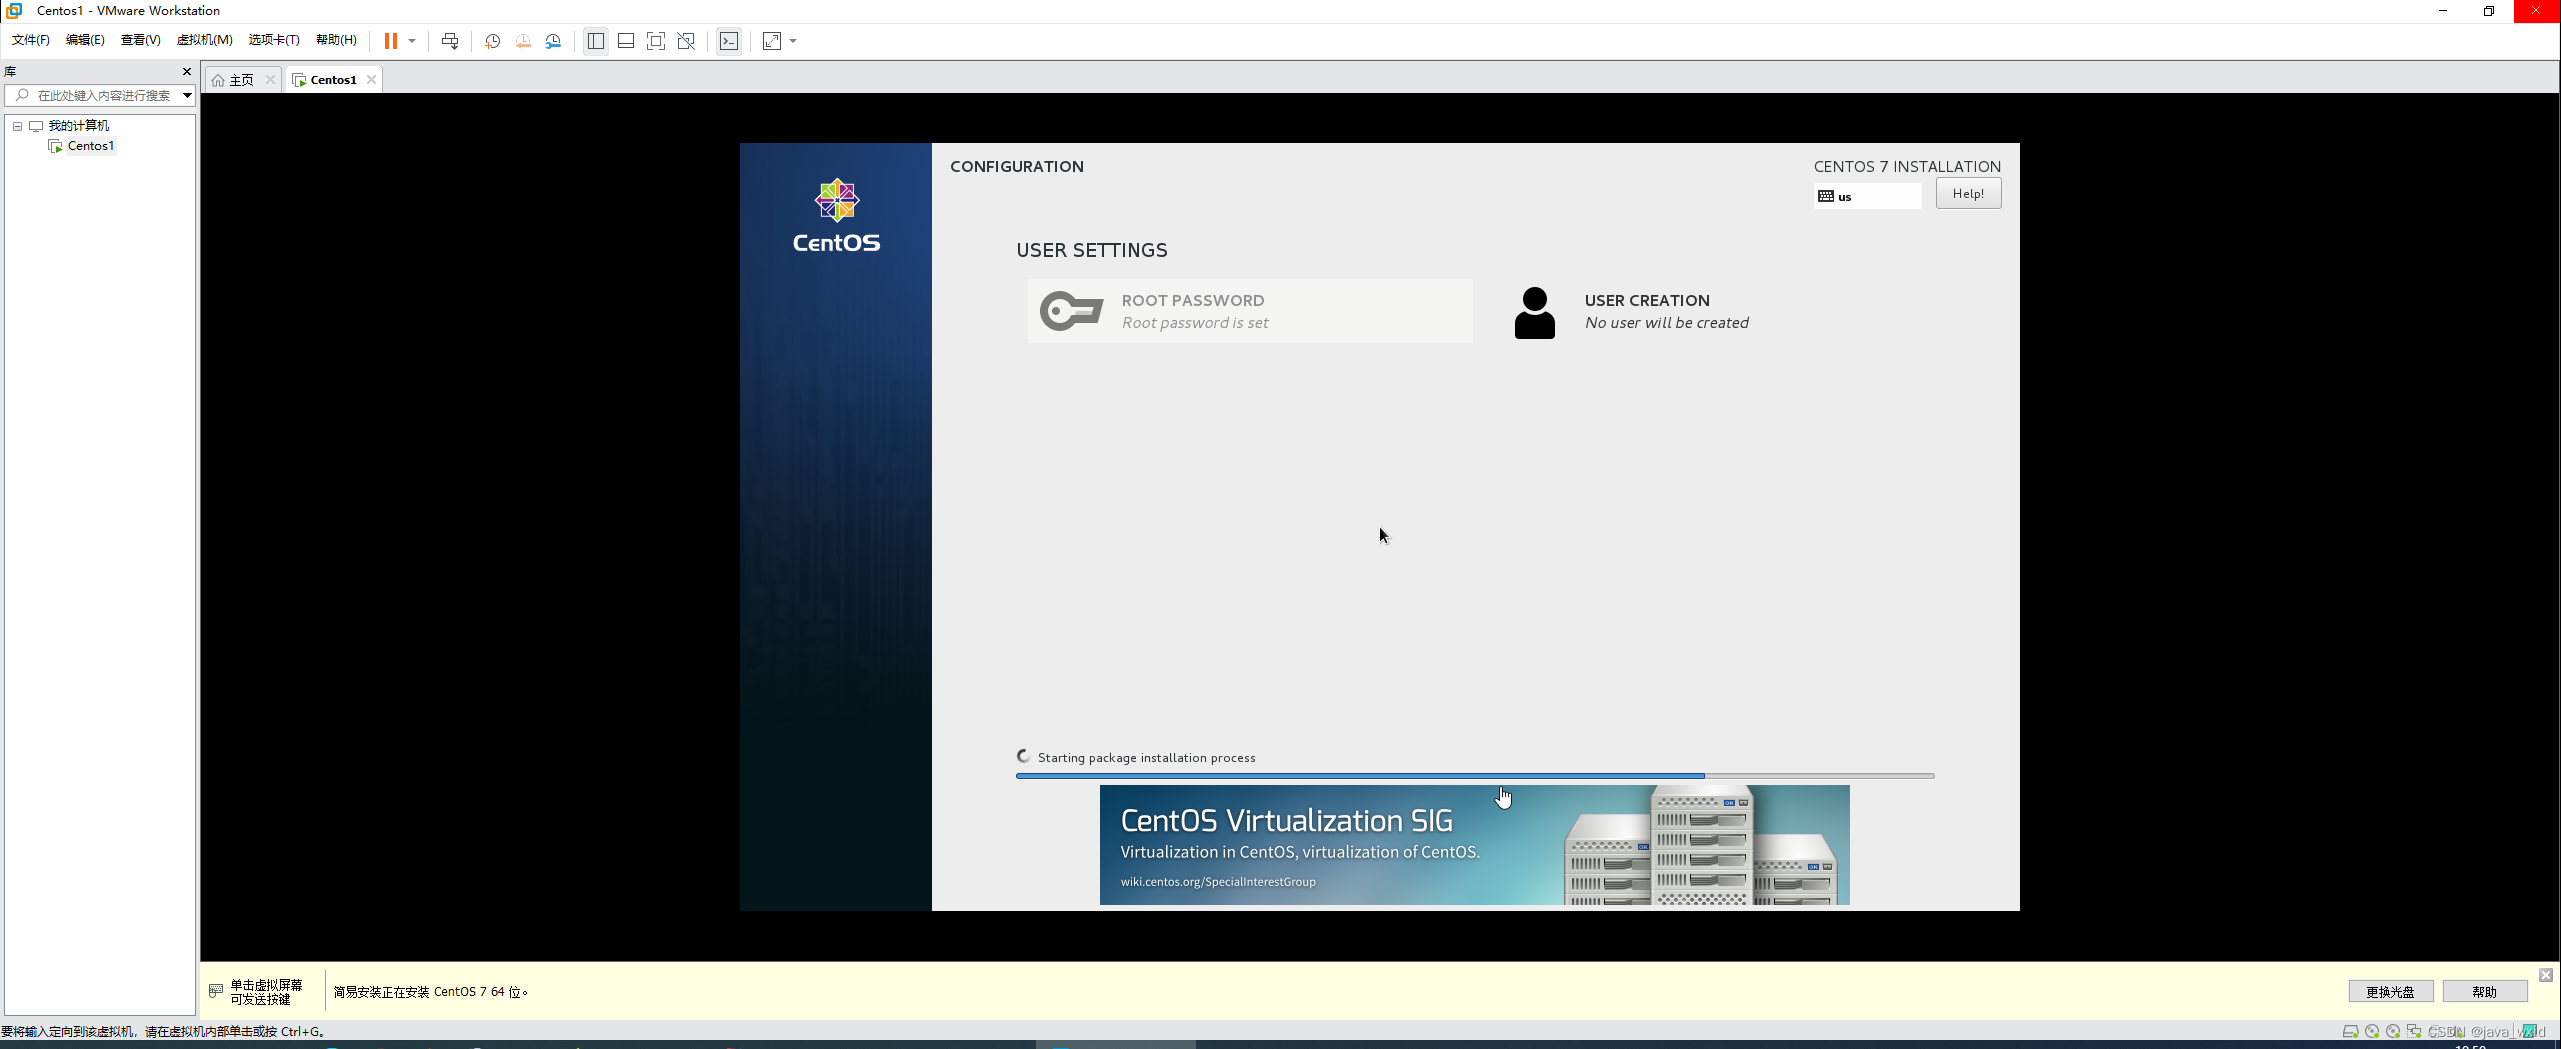Click the stretch guest display icon
The image size is (2561, 1049).
(x=772, y=41)
